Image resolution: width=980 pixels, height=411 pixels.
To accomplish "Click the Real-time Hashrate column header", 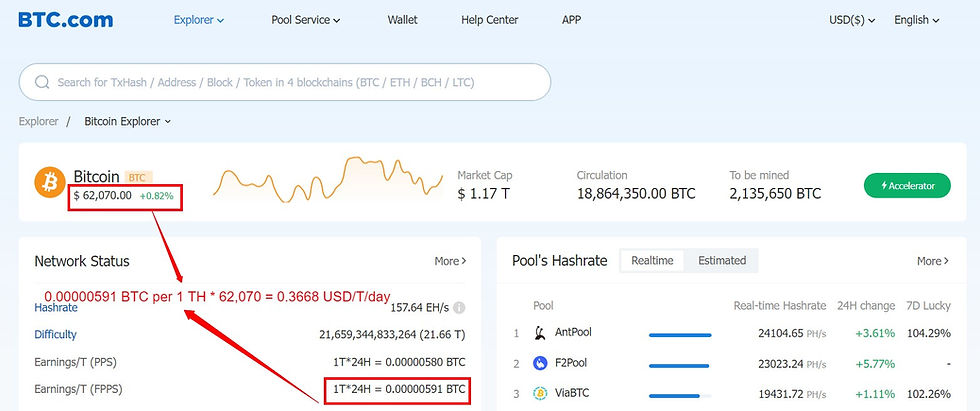I will pyautogui.click(x=779, y=306).
